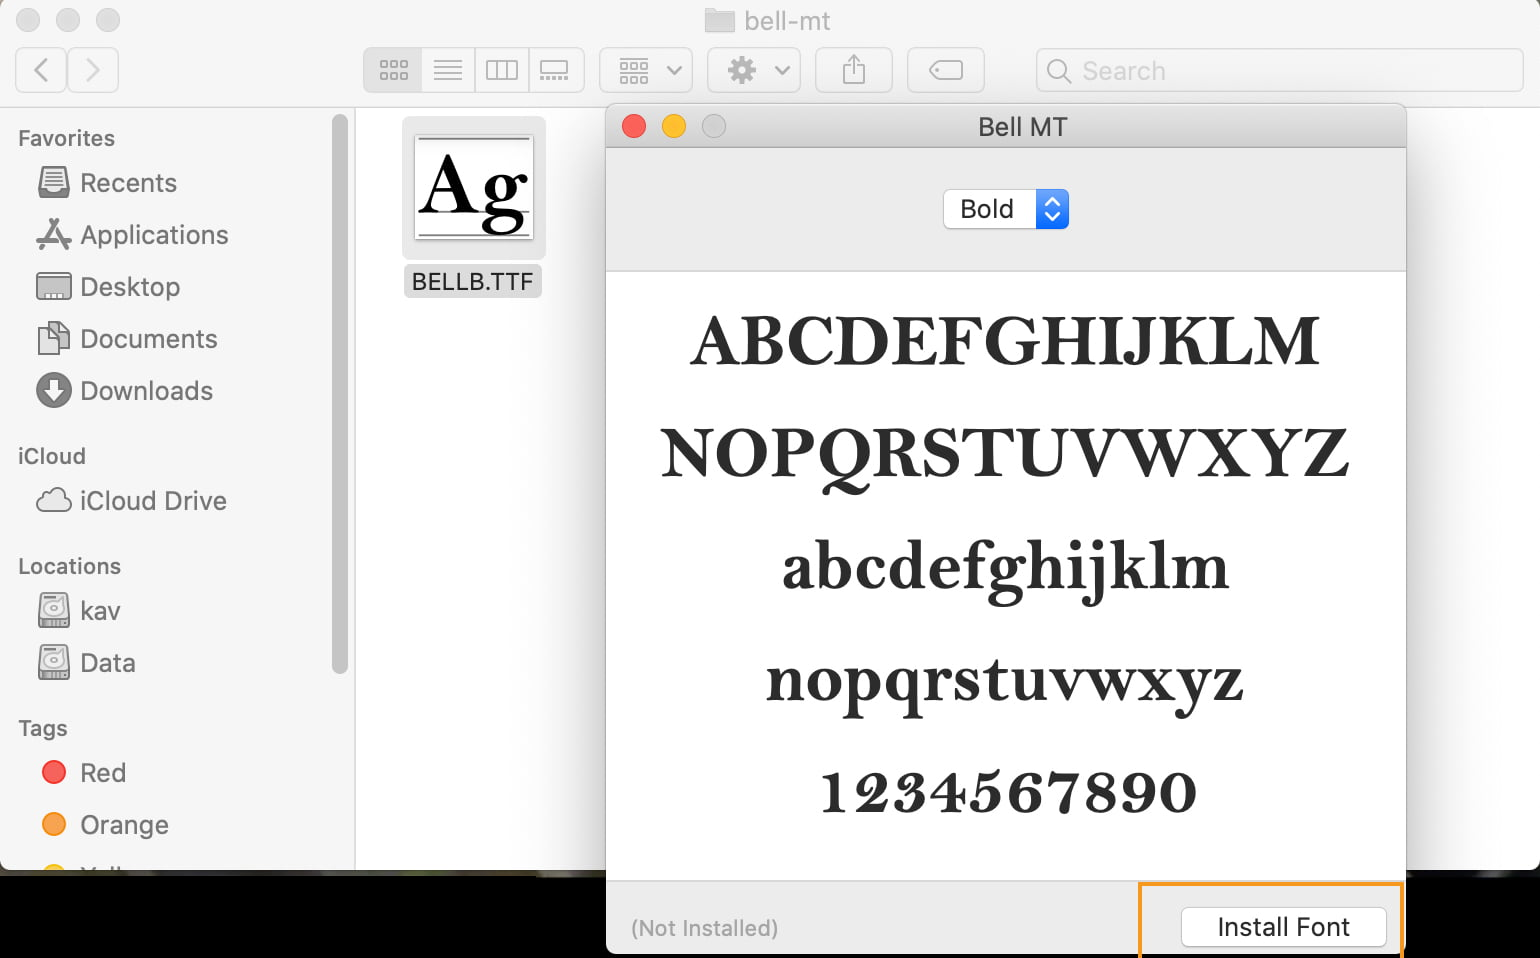Minimize the Bell MT preview window

pos(674,126)
